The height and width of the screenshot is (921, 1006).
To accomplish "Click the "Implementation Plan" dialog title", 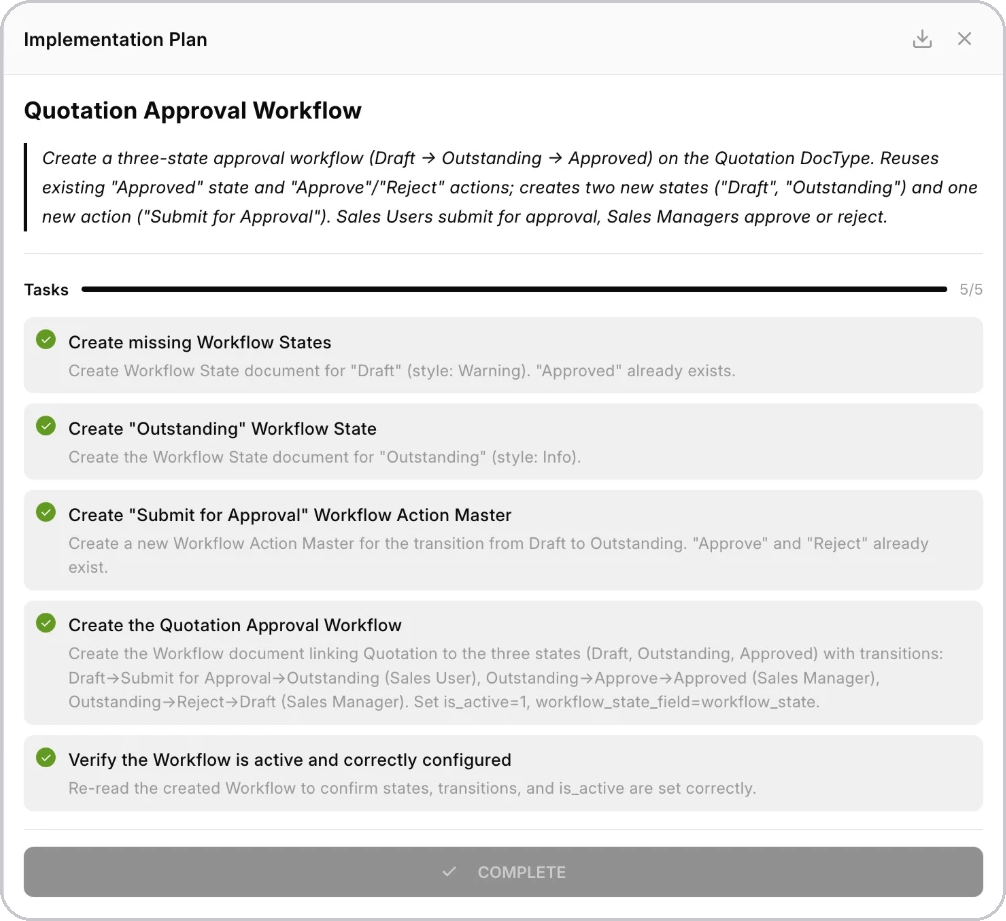I will (x=115, y=39).
